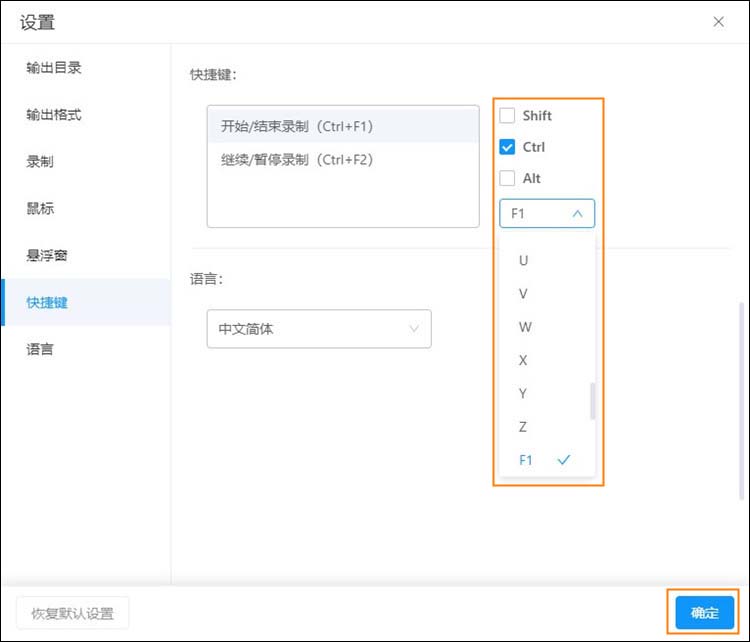Choose key Y from the list
750x642 pixels.
pos(547,393)
